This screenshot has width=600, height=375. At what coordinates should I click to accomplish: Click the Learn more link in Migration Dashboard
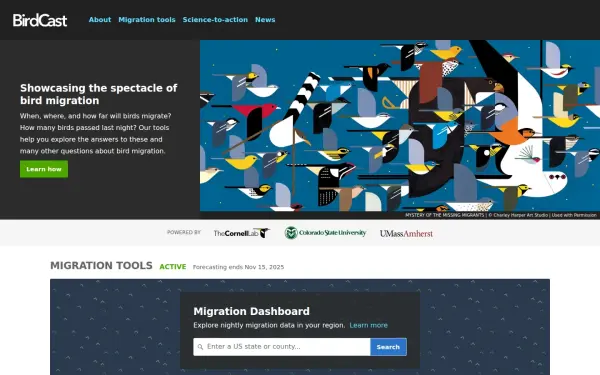pos(368,325)
